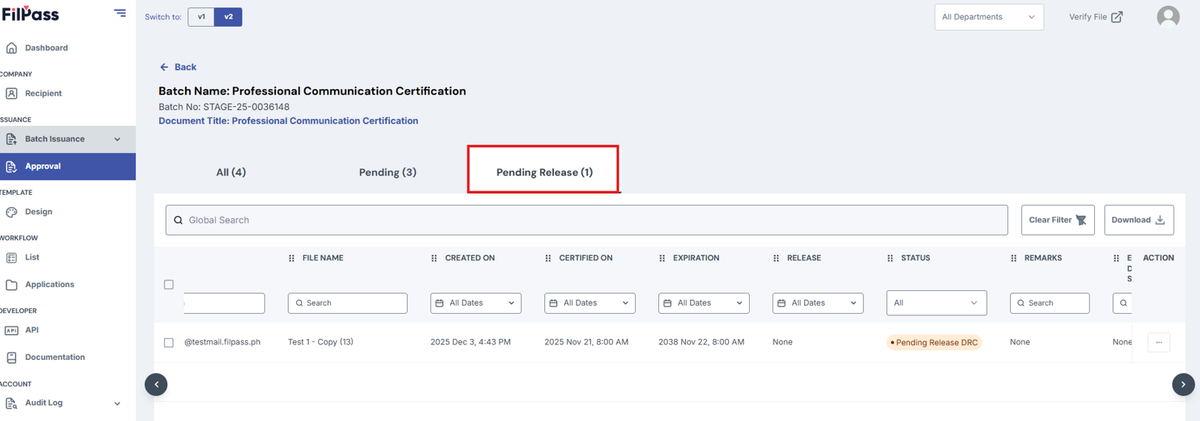
Task: Select the Pending Release (1) tab
Action: [544, 170]
